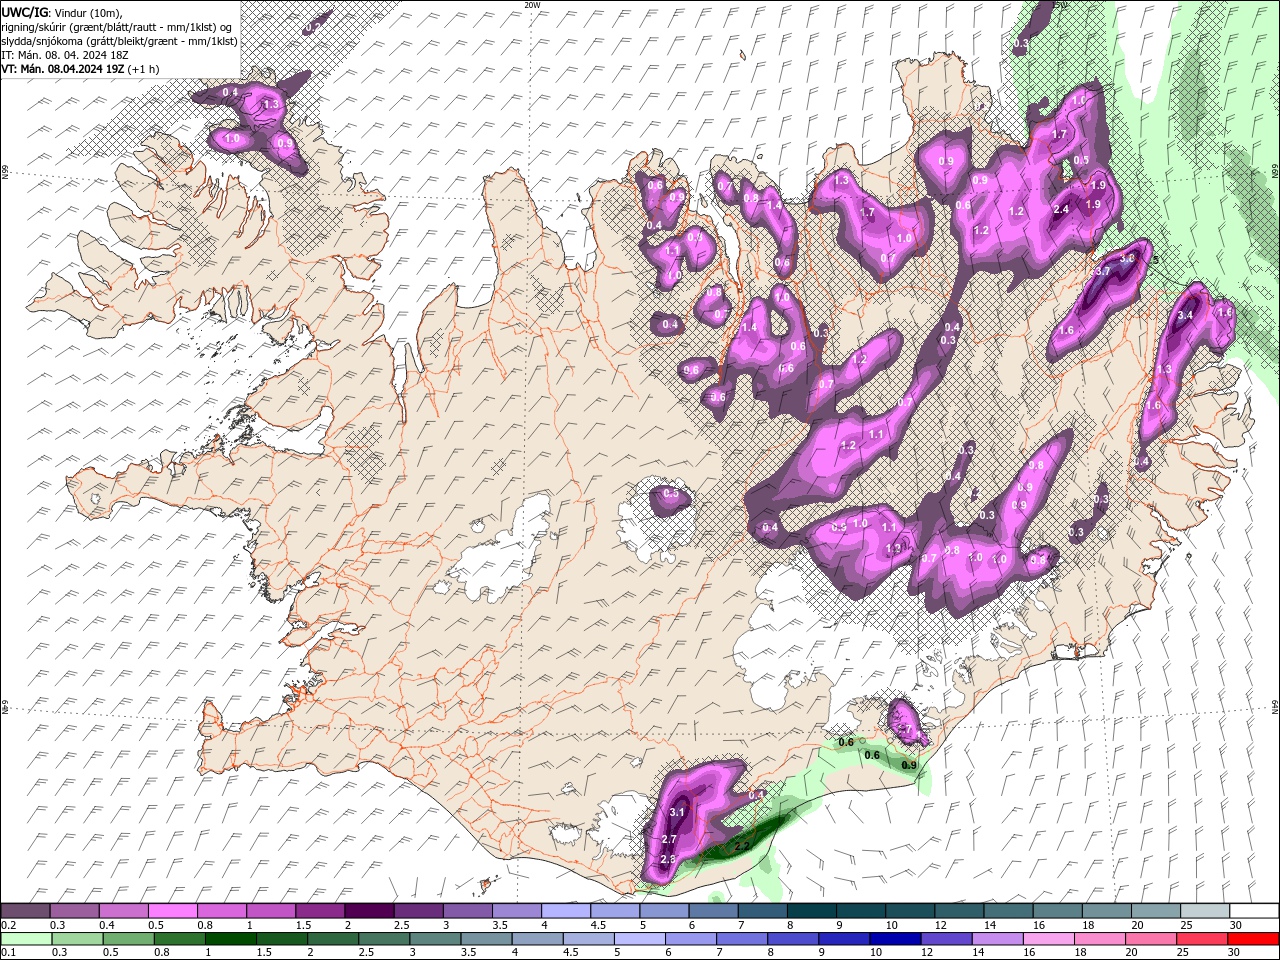The height and width of the screenshot is (960, 1280).
Task: Select the 'VT: Mán. 08.04.2024 19Z (+1 h)' line
Action: pyautogui.click(x=81, y=70)
